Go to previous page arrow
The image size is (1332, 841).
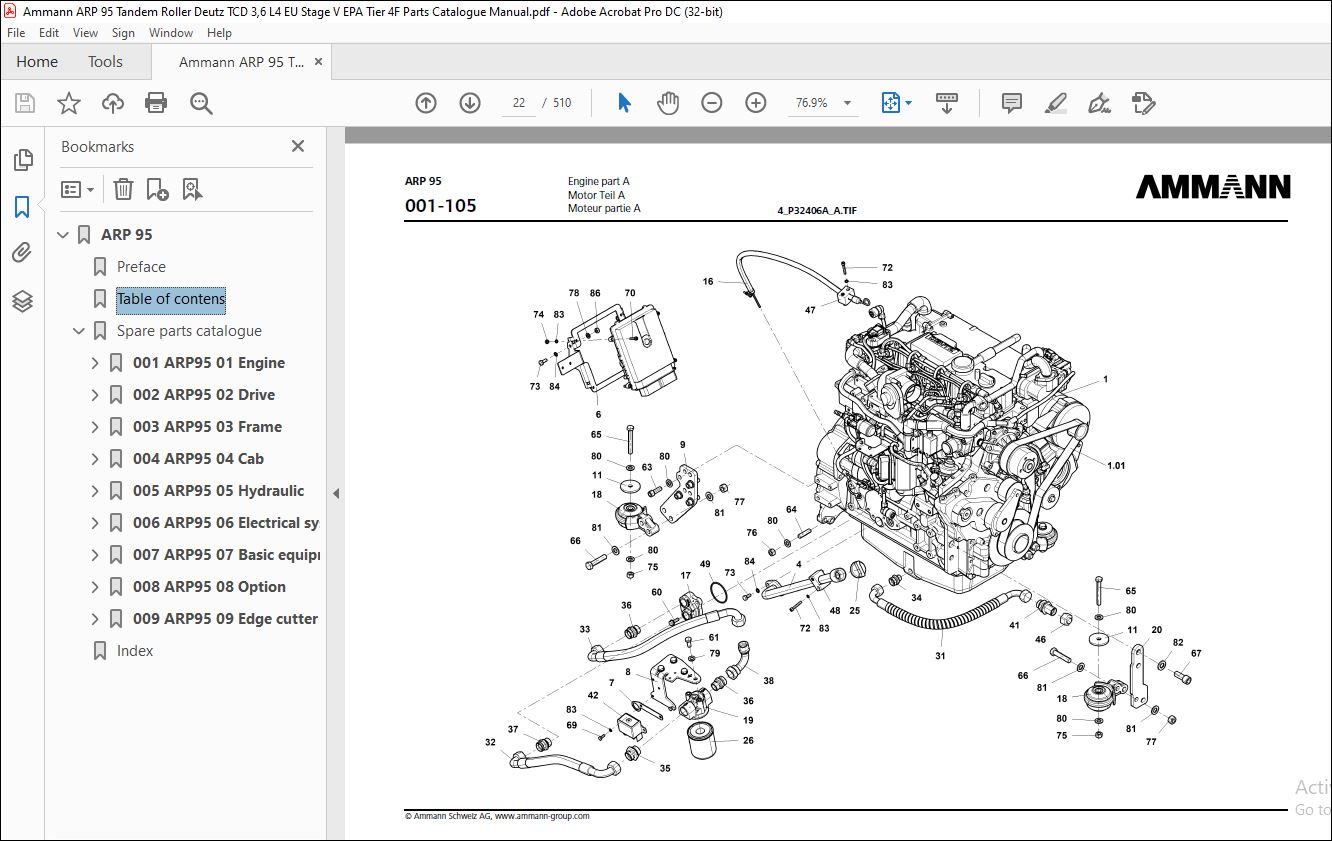tap(426, 103)
